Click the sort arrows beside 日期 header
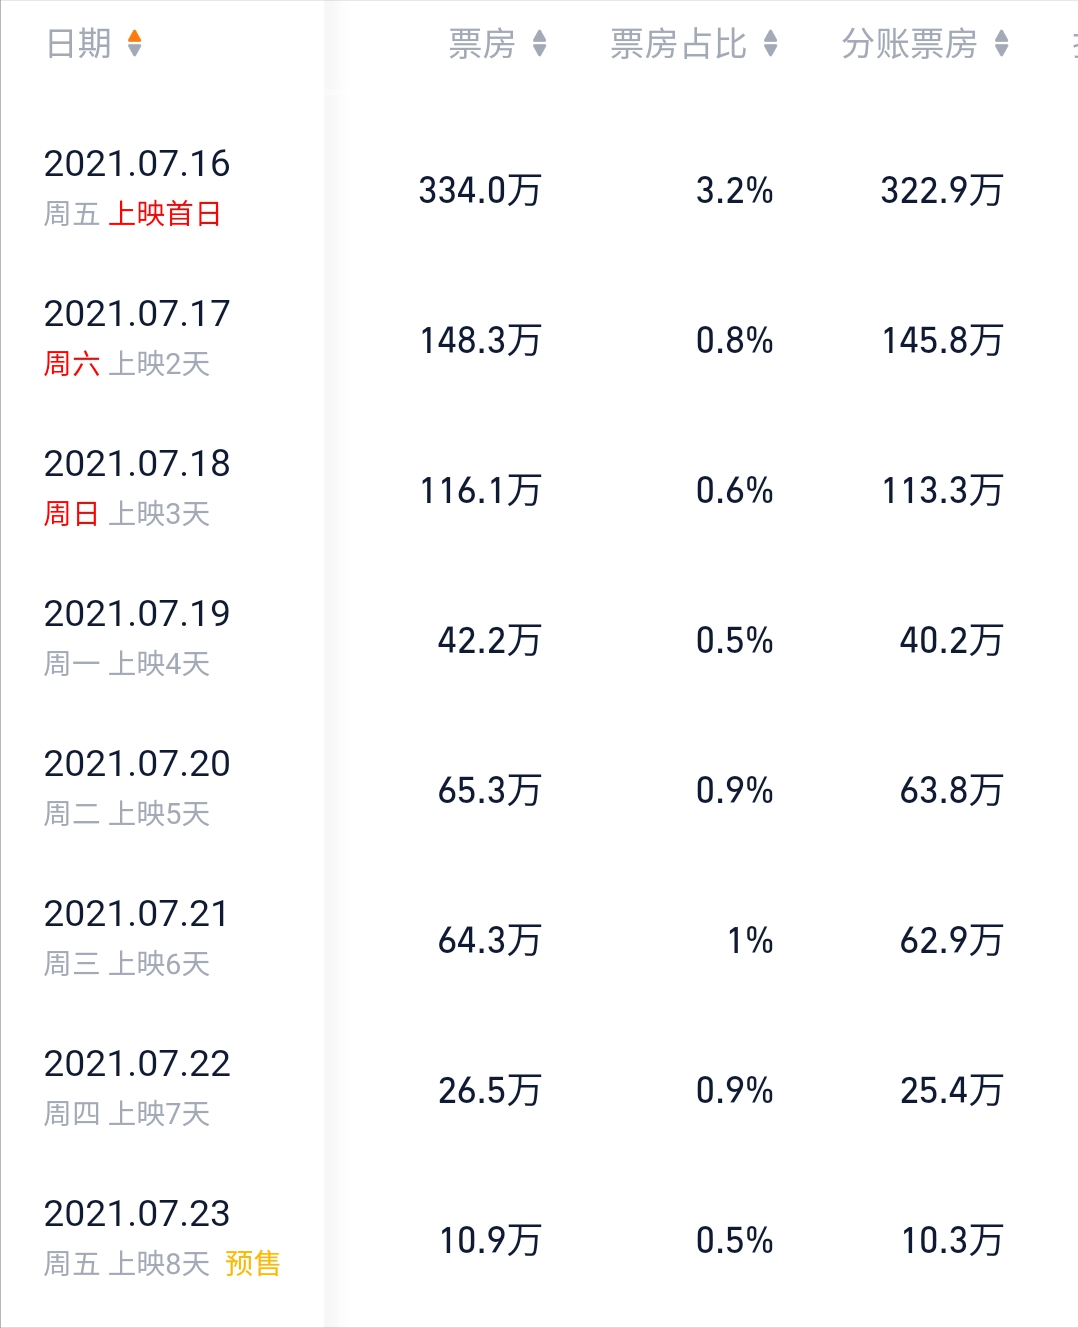Screen dimensions: 1078x1328 coord(135,44)
